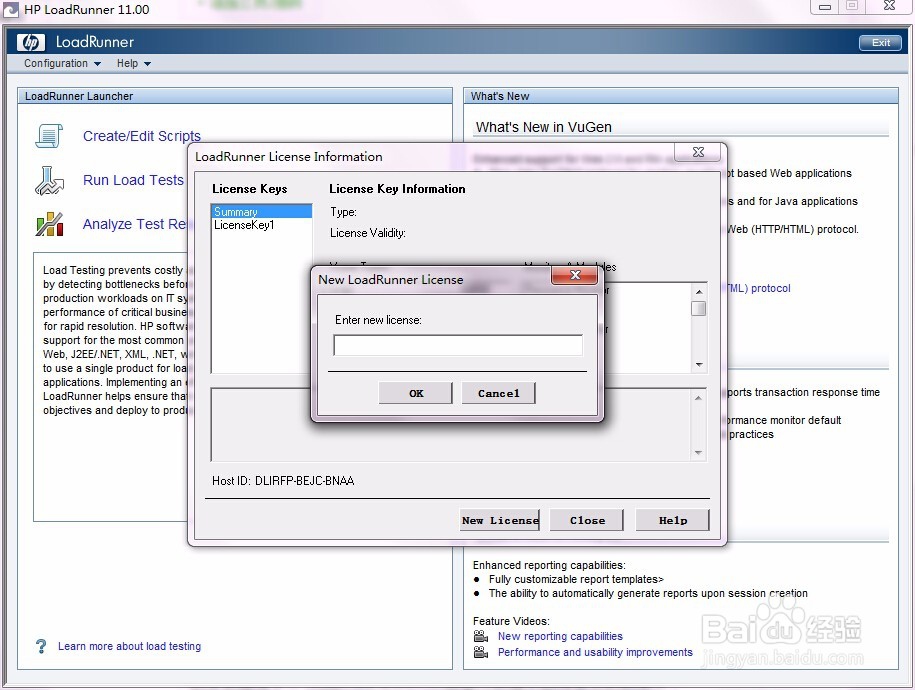915x690 pixels.
Task: Expand the Help menu dropdown arrow
Action: click(147, 64)
